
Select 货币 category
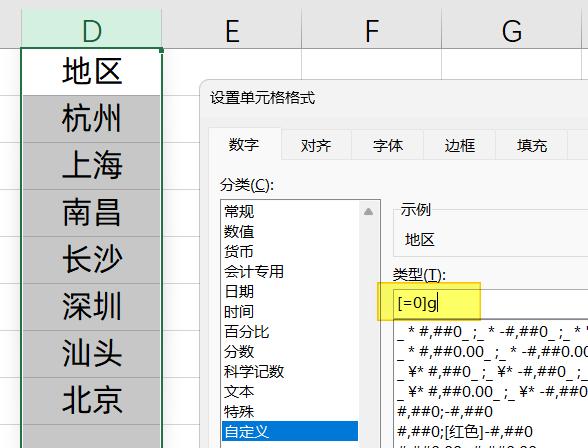click(x=290, y=252)
